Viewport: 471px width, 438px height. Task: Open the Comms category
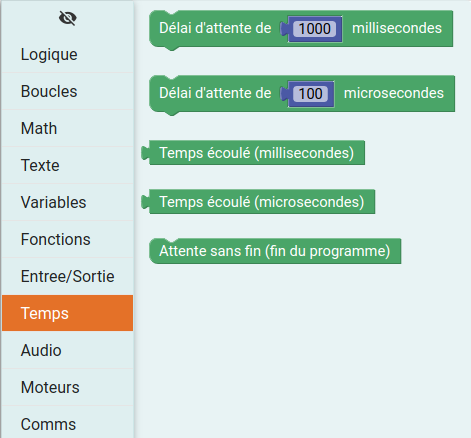67,423
